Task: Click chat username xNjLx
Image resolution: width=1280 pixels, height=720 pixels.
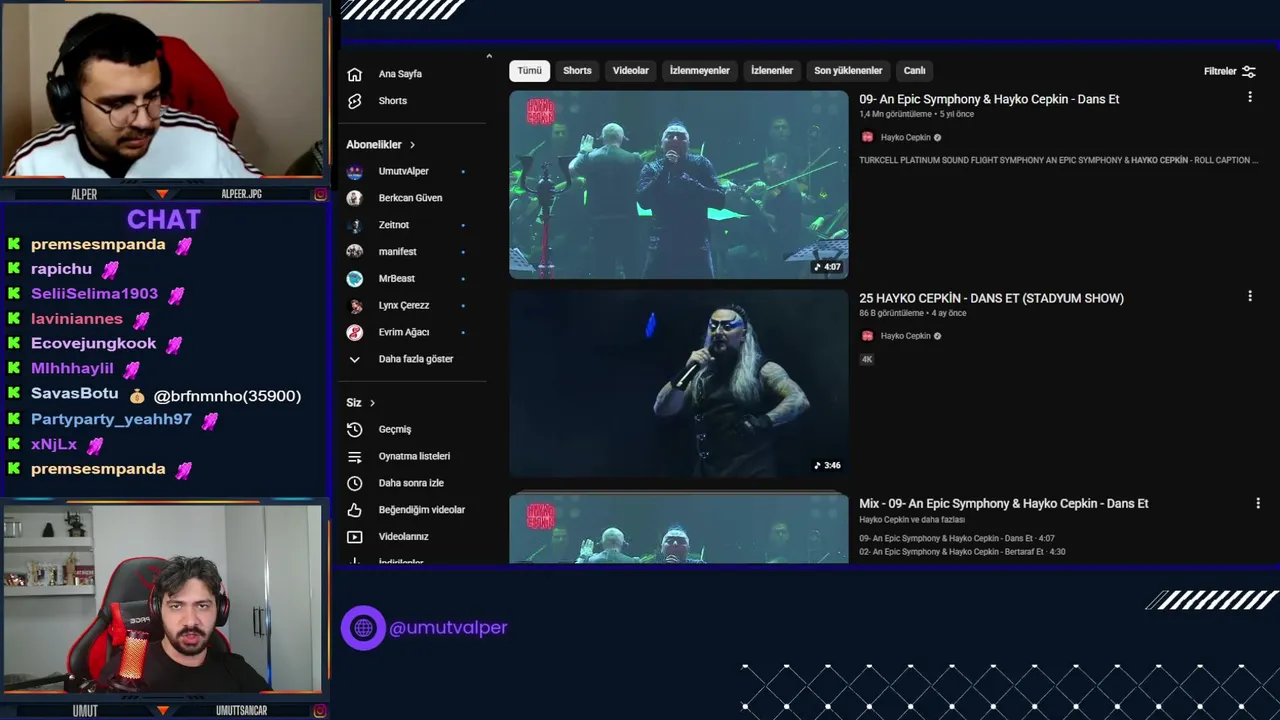Action: 54,444
